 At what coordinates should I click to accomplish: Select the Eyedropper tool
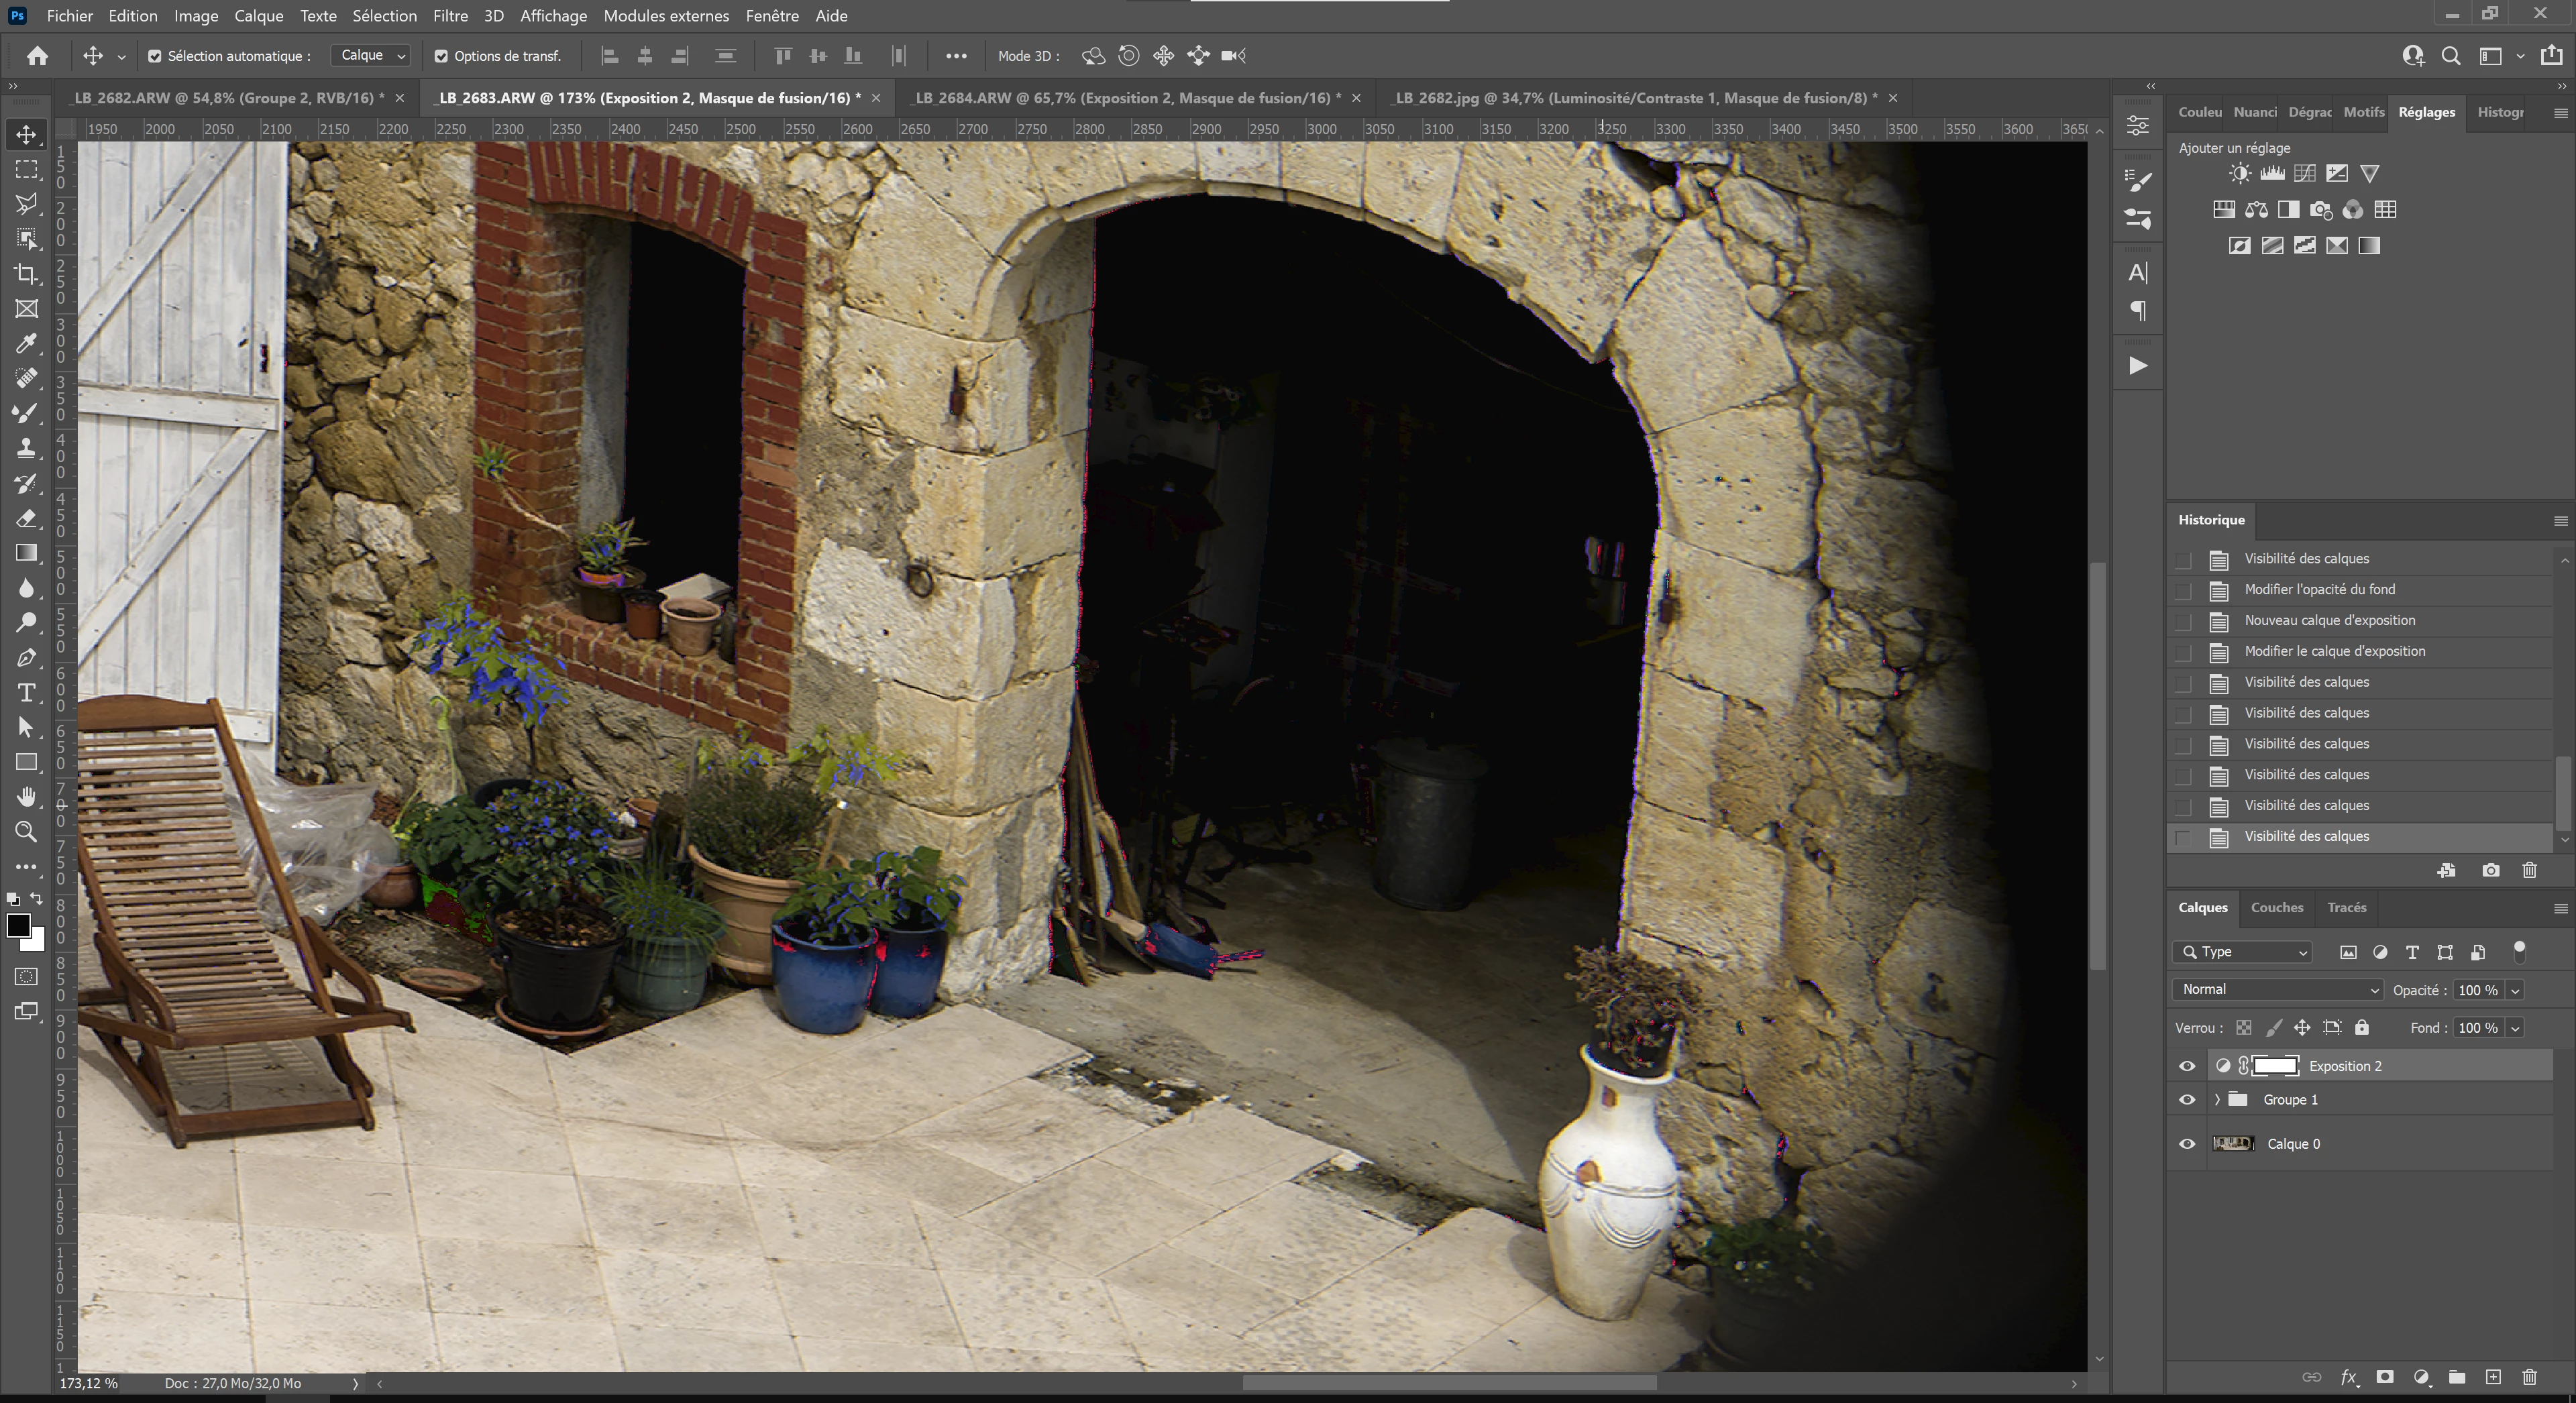[x=27, y=344]
